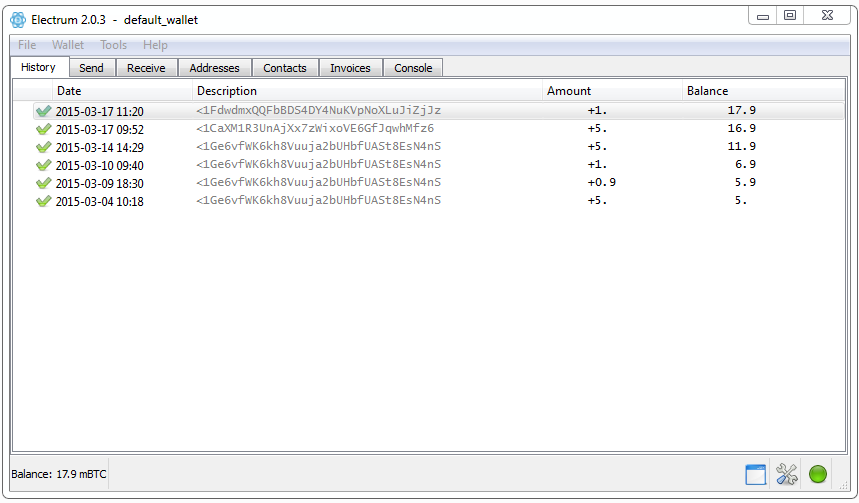Open the File menu
The image size is (859, 503).
click(x=27, y=45)
